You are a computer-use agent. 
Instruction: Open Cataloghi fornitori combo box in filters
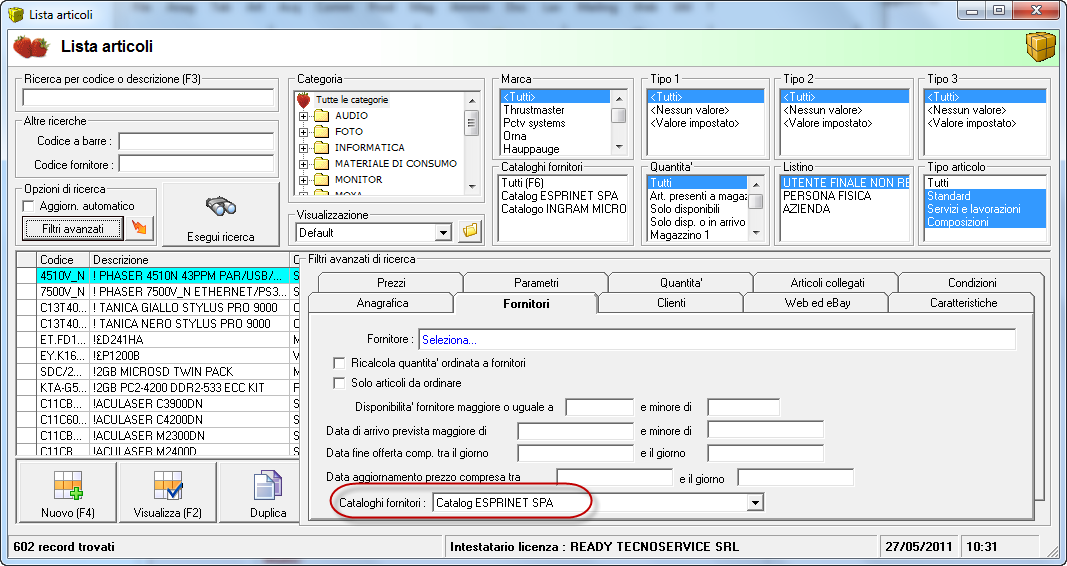point(755,502)
